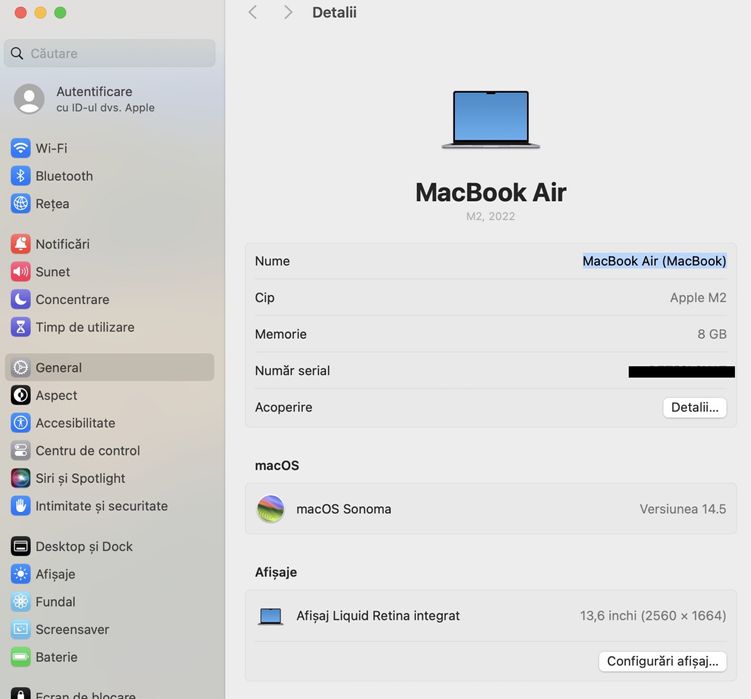Open Notificări bell icon
This screenshot has height=699, width=751.
[21, 244]
